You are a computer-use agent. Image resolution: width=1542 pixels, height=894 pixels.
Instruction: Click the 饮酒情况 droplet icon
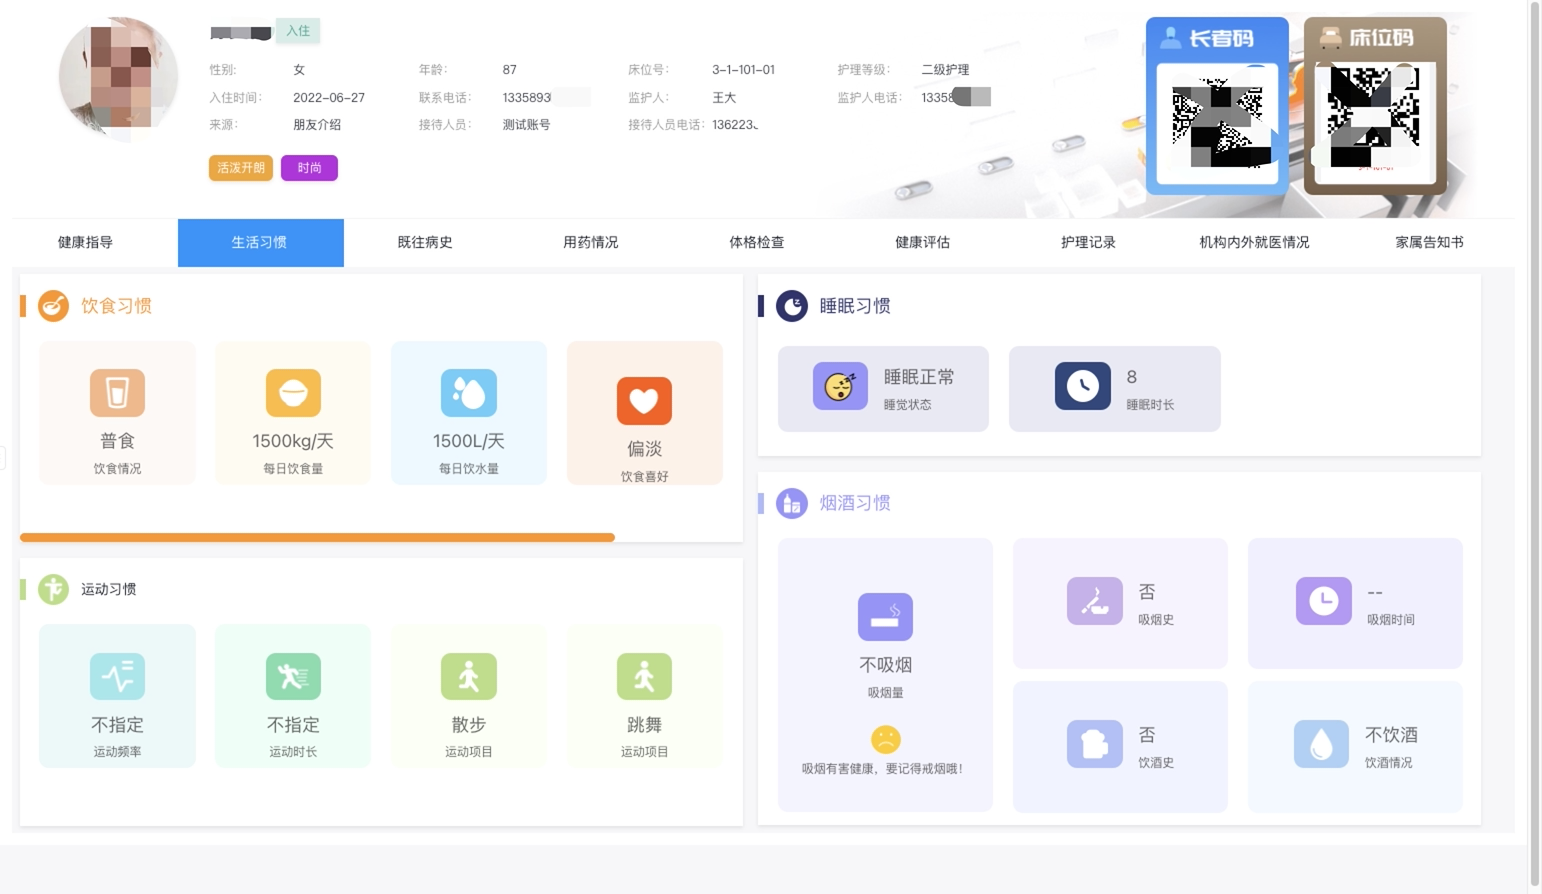tap(1321, 744)
